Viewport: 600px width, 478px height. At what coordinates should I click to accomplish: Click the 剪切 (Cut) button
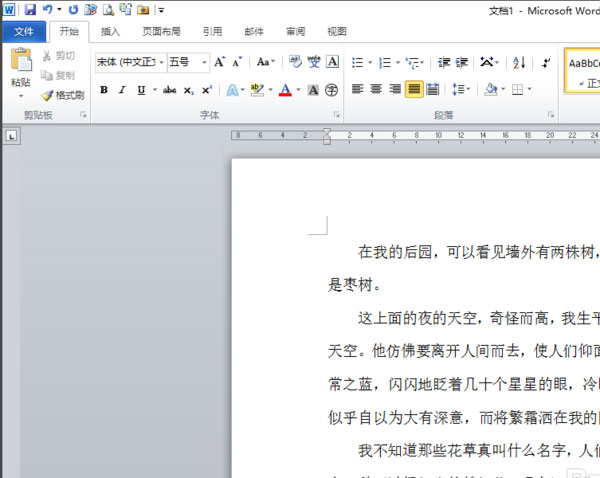59,56
